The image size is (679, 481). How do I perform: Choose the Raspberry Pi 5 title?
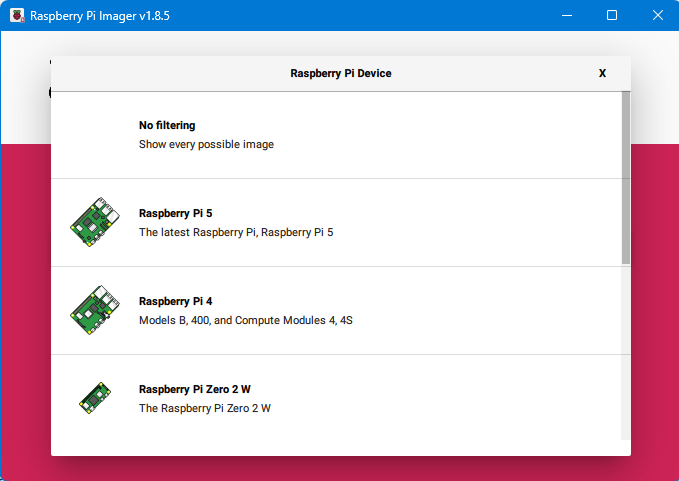tap(175, 214)
